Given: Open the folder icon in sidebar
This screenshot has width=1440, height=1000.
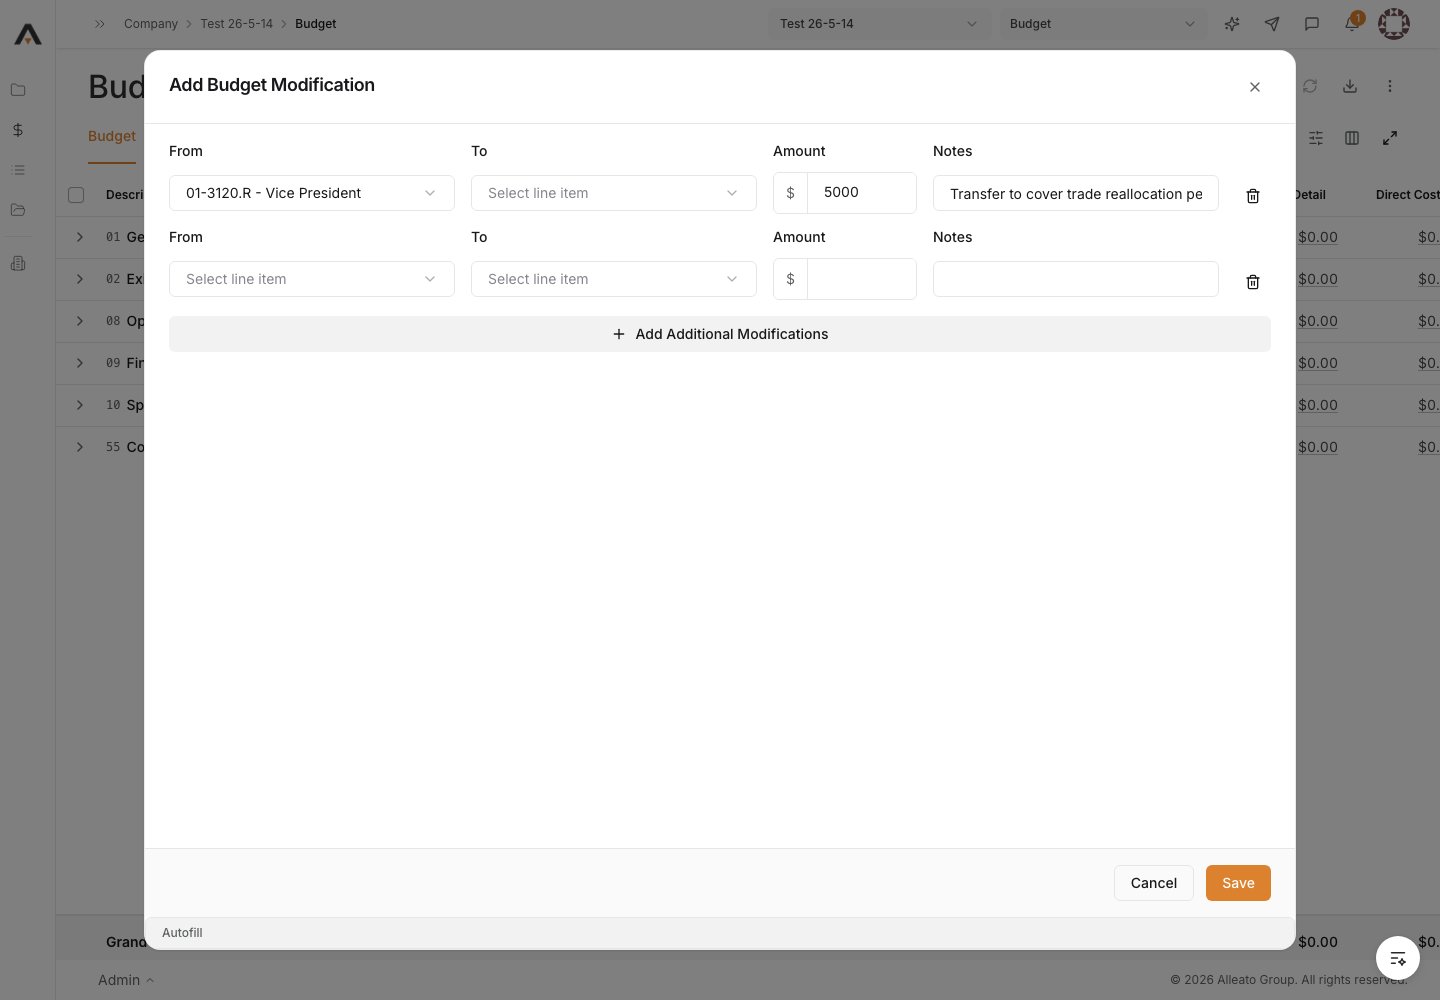Looking at the screenshot, I should tap(18, 90).
